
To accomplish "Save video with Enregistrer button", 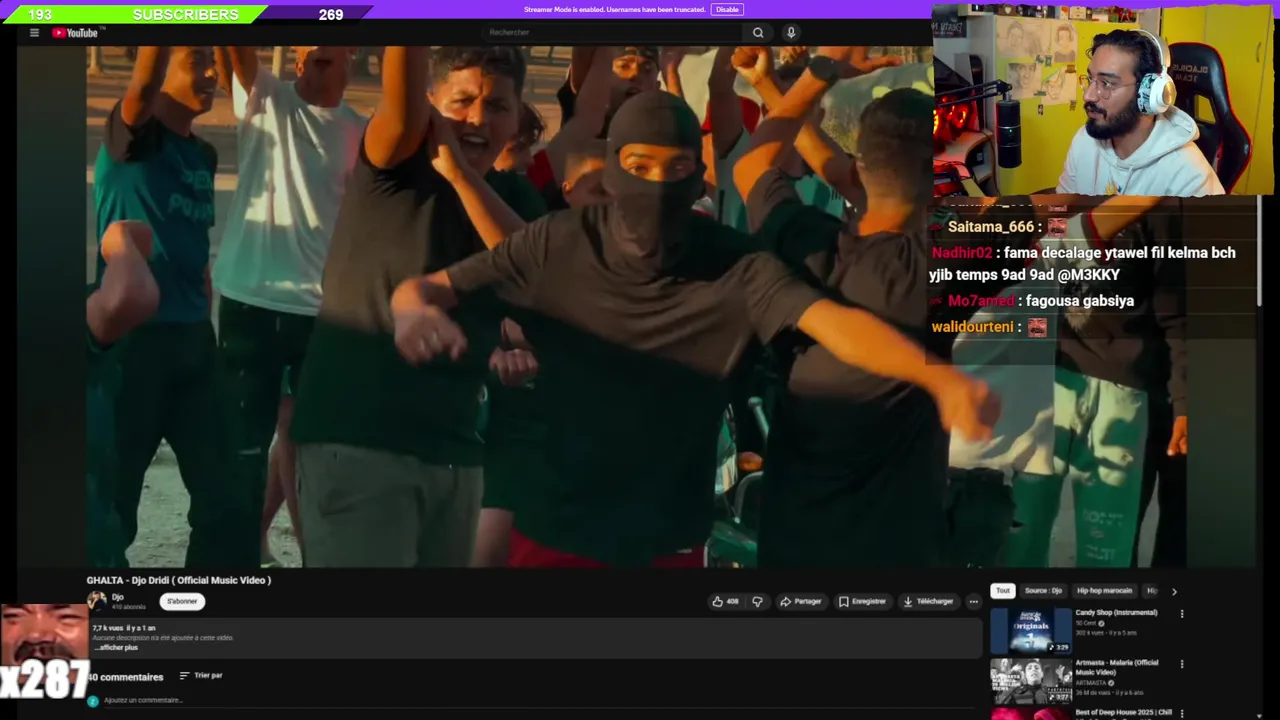I will pos(862,601).
